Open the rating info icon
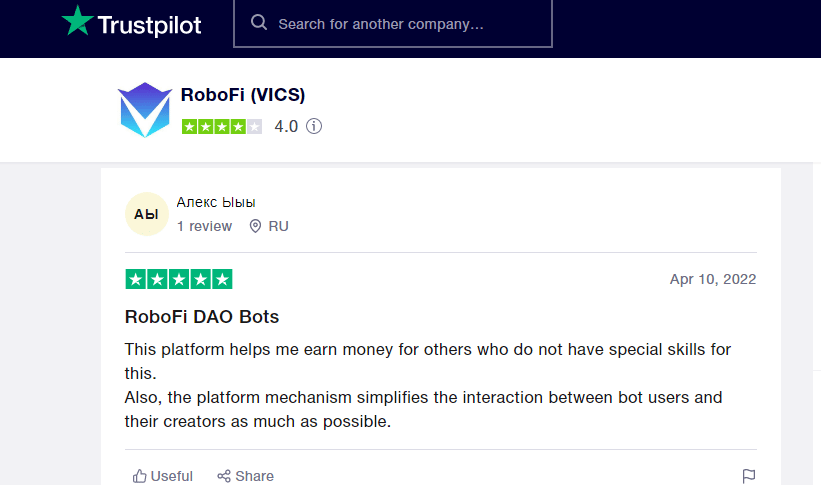 point(314,127)
